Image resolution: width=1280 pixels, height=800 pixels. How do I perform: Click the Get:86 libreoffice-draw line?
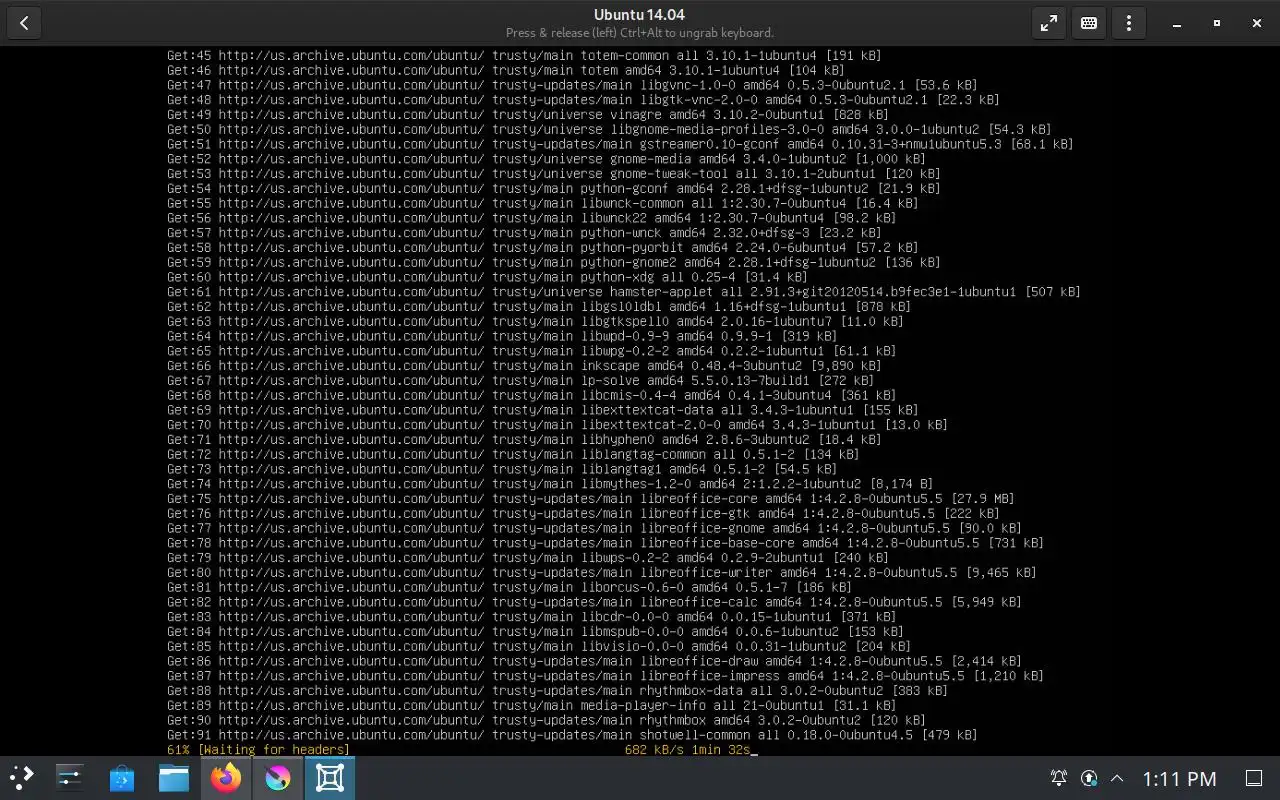click(x=595, y=662)
